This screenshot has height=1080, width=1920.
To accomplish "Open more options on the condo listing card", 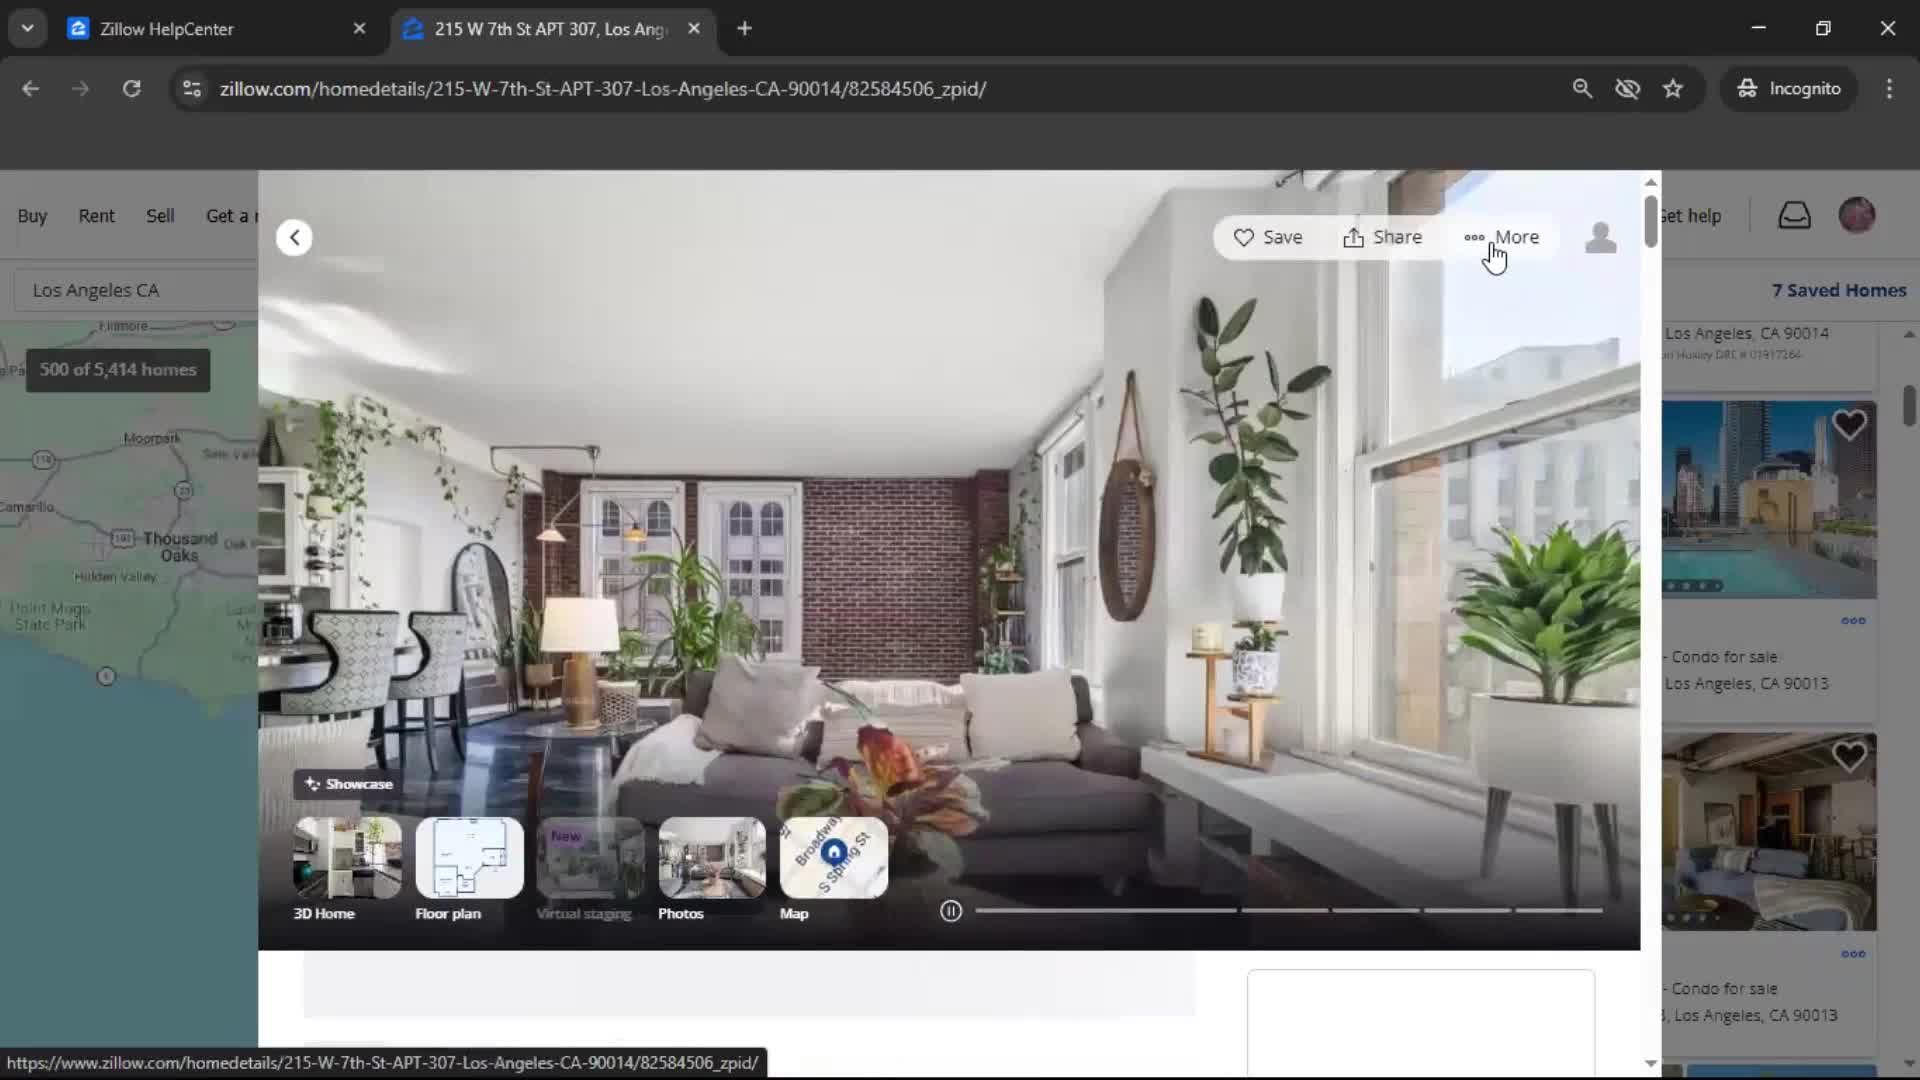I will click(x=1853, y=621).
